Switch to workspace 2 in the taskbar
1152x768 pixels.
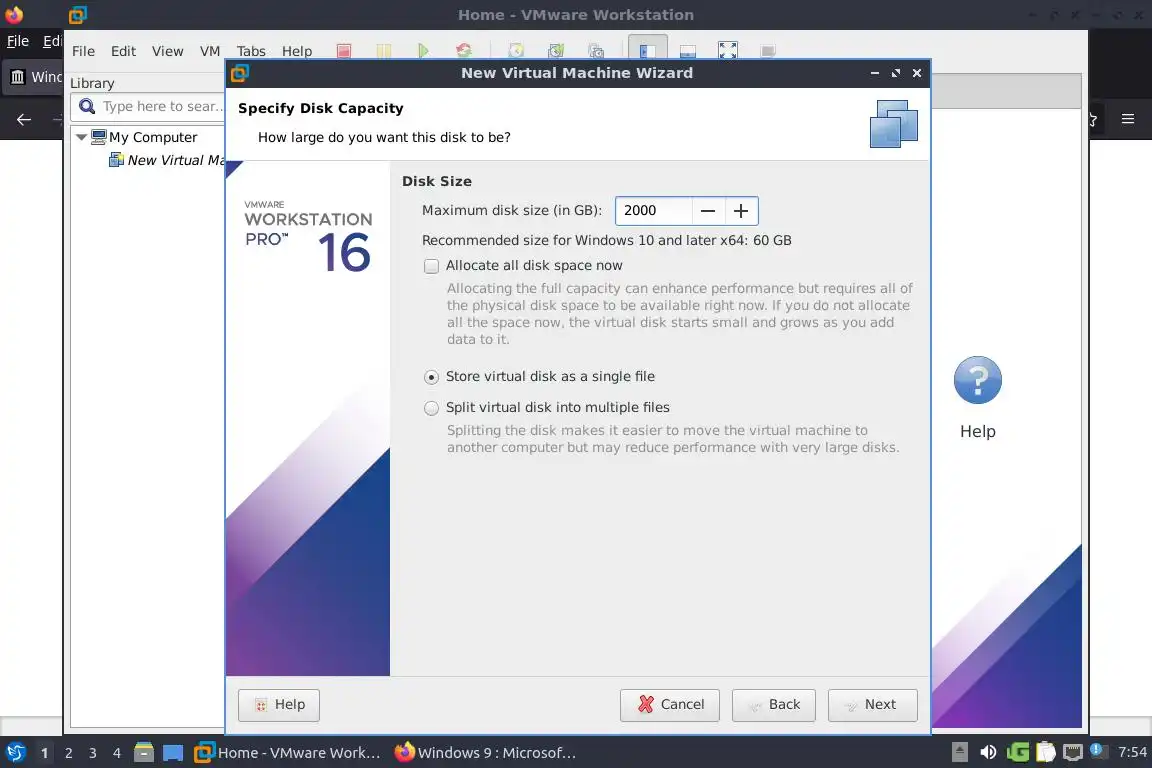click(68, 753)
